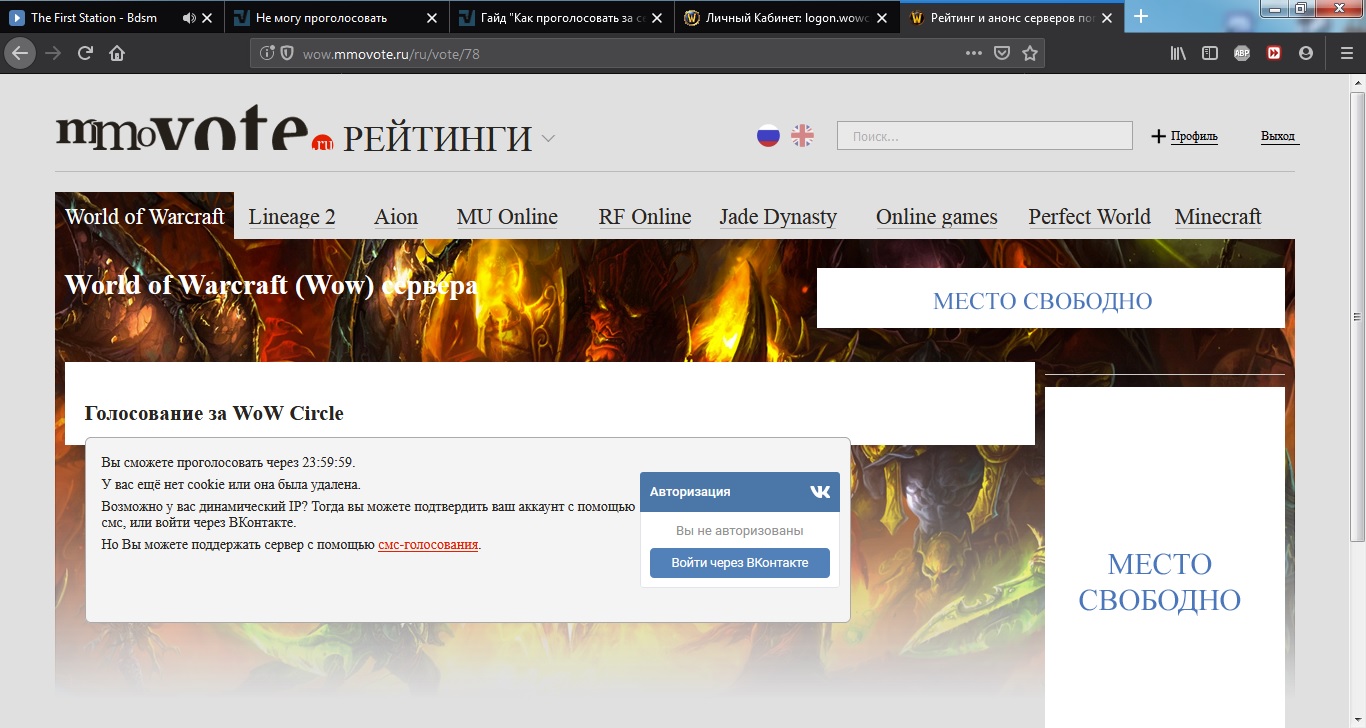The height and width of the screenshot is (728, 1366).
Task: Switch to the Minecraft category tab
Action: tap(1217, 217)
